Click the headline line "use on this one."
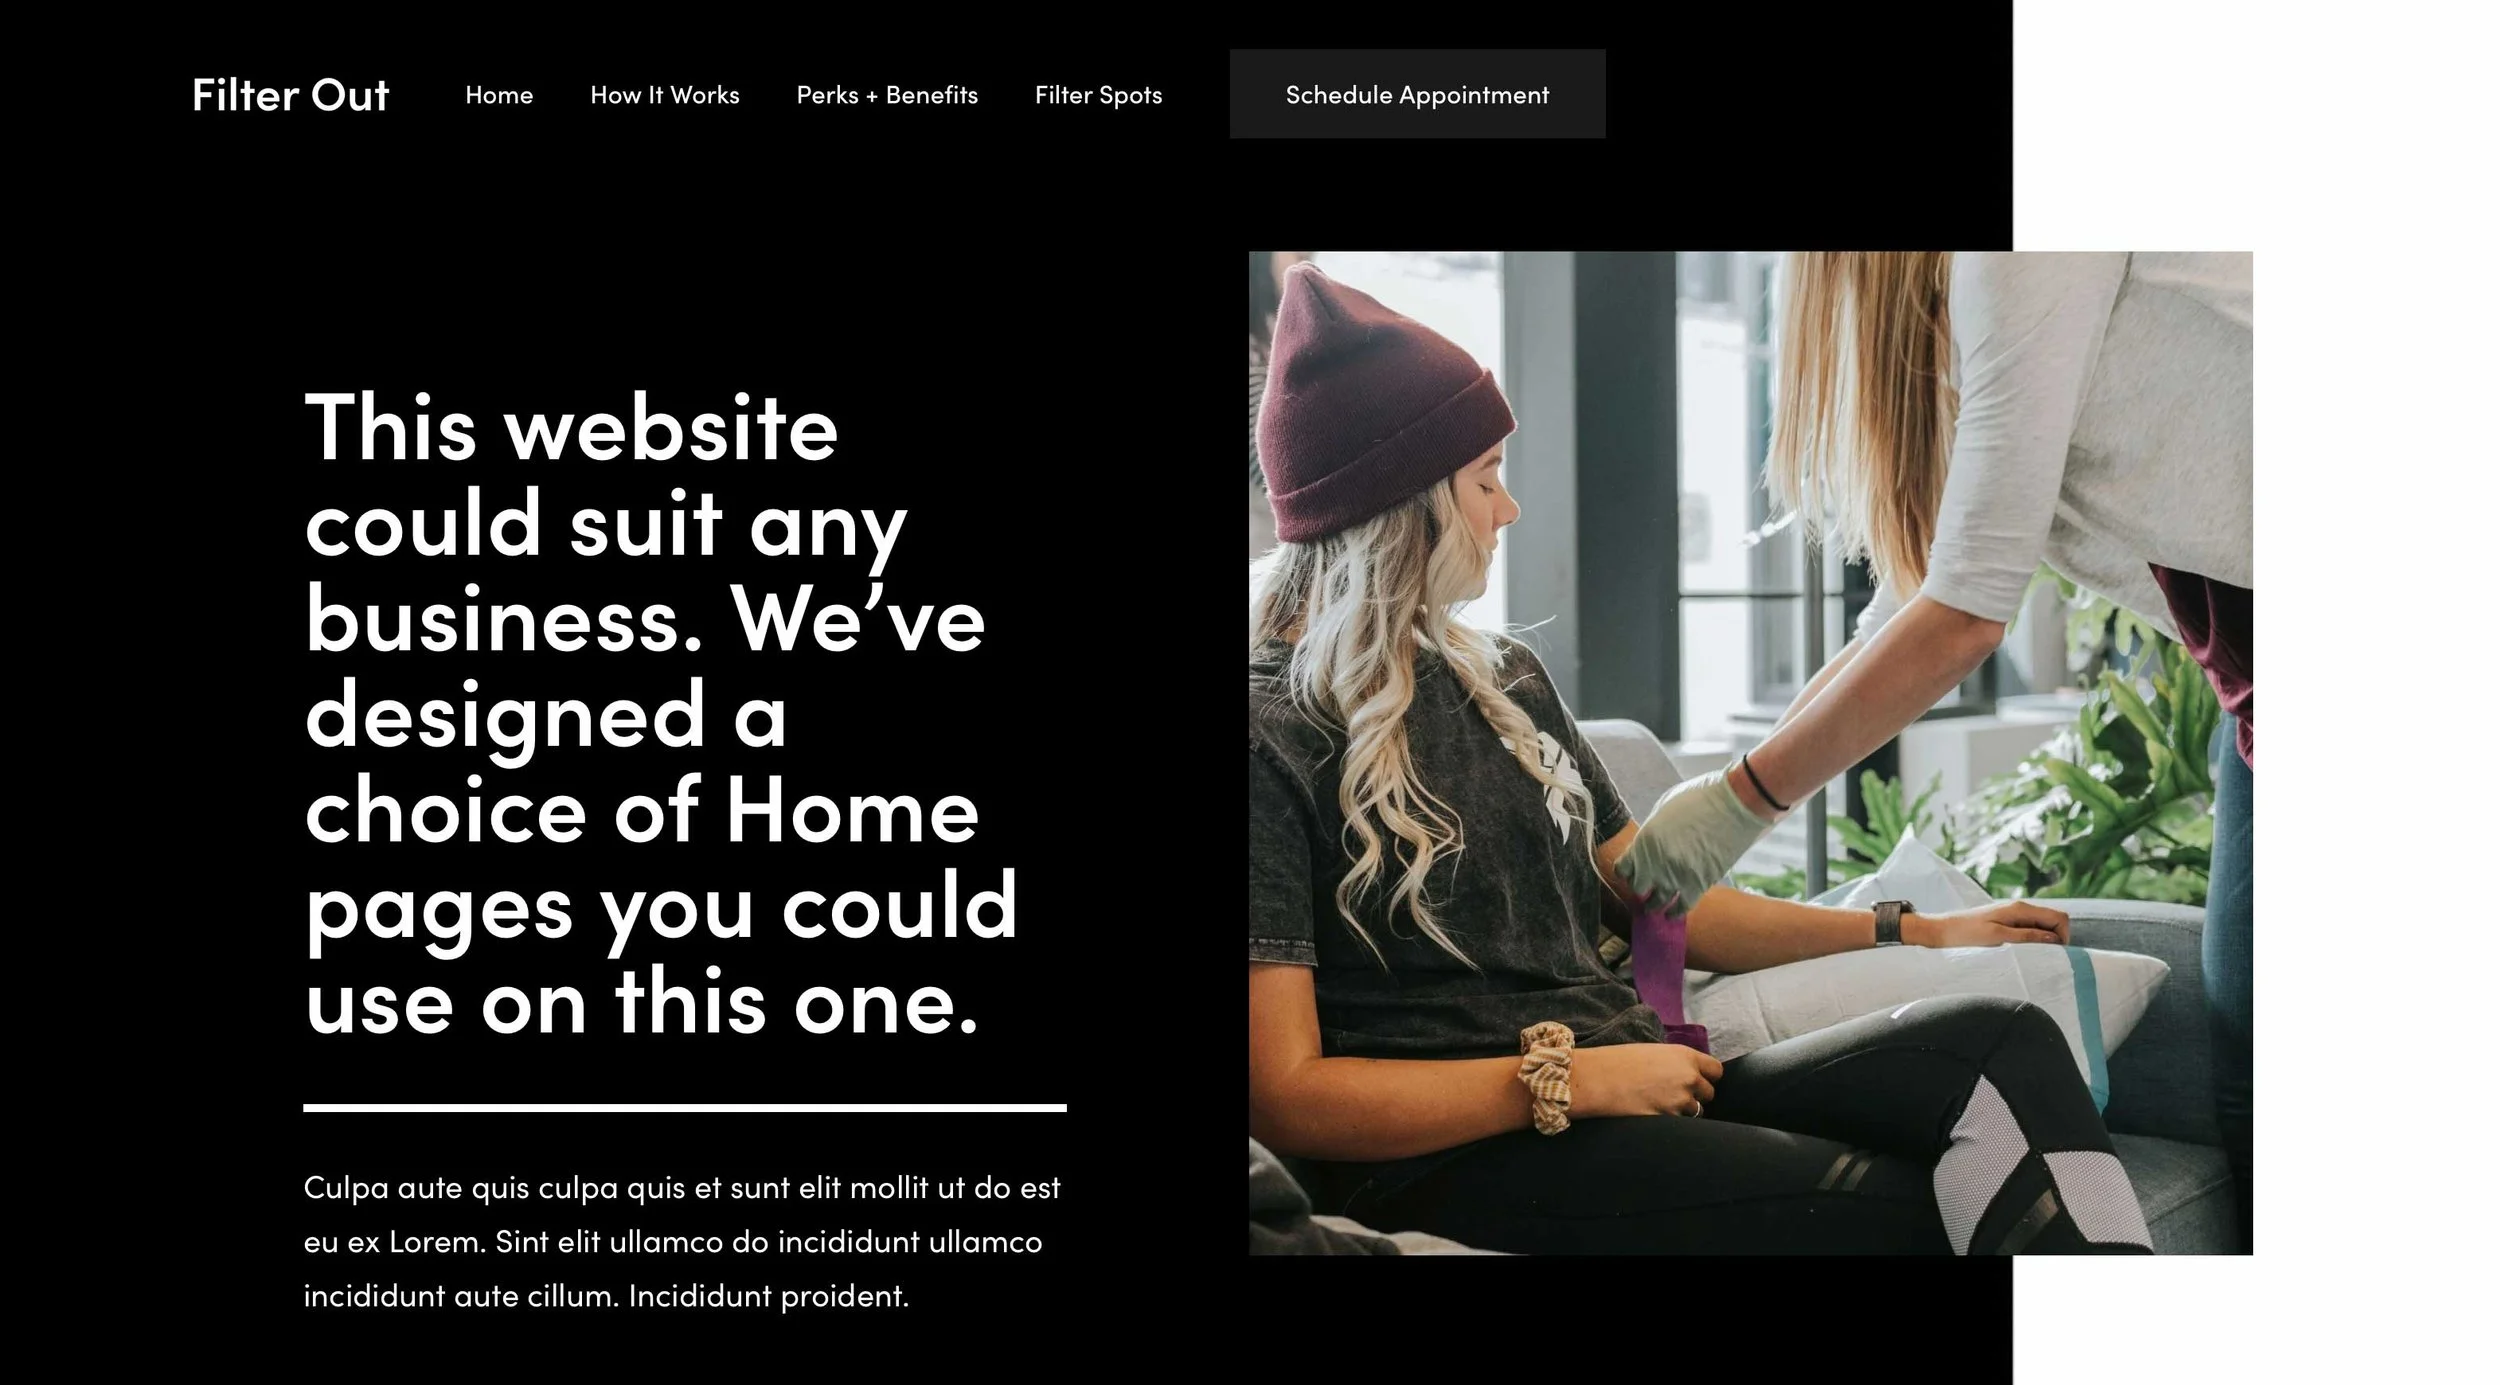The image size is (2500, 1385). pyautogui.click(x=641, y=1003)
